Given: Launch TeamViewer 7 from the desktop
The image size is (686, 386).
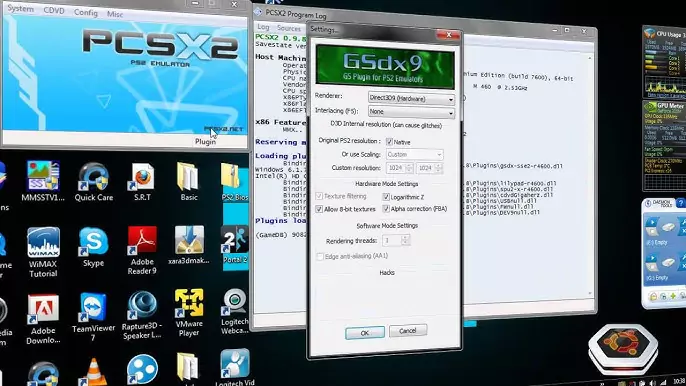Looking at the screenshot, I should [x=93, y=317].
